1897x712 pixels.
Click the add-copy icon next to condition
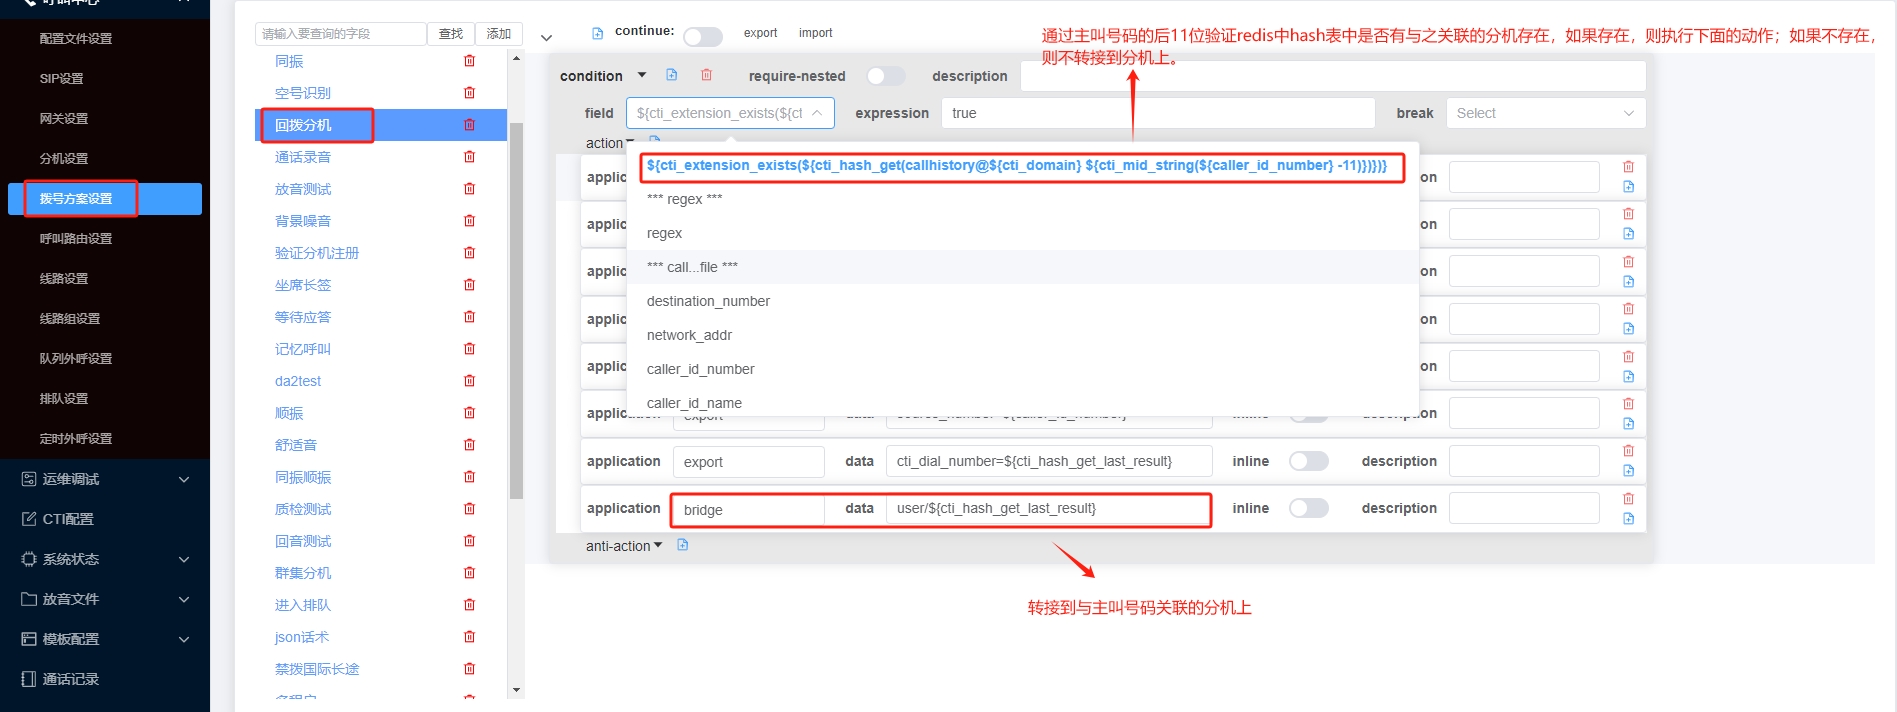coord(672,75)
